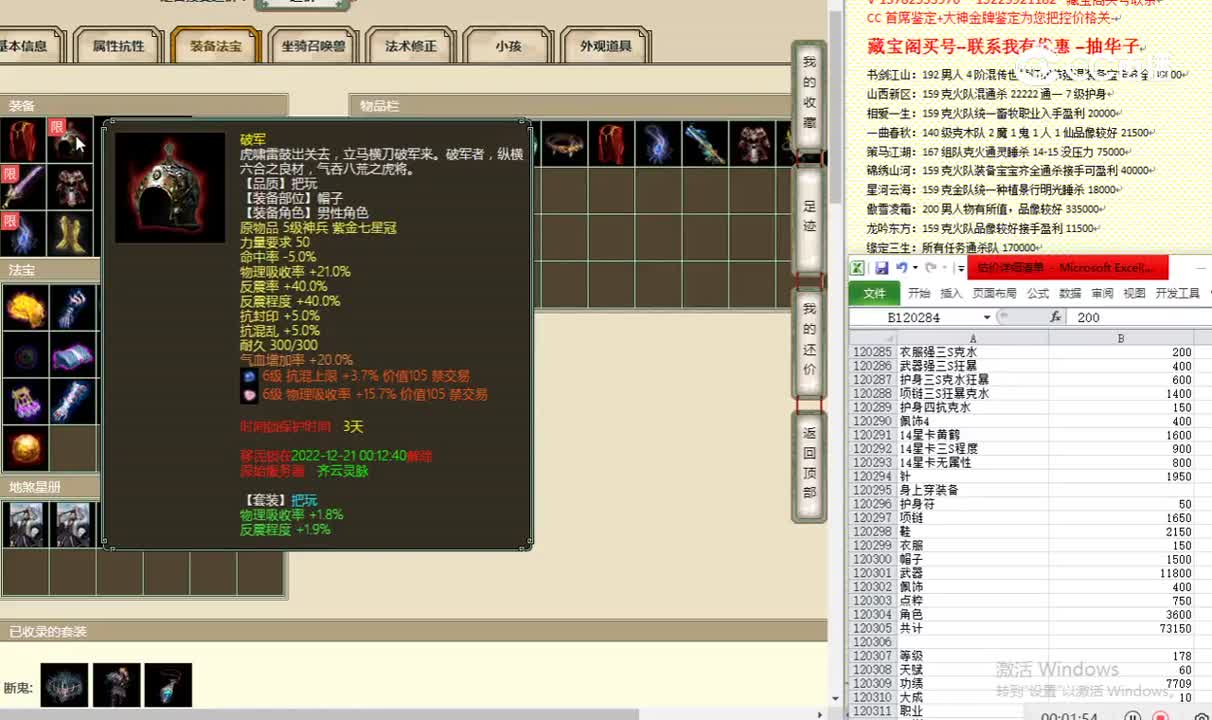Screen dimensions: 1212x720
Task: Select the golden flame treasure in 法宝
Action: coord(25,308)
